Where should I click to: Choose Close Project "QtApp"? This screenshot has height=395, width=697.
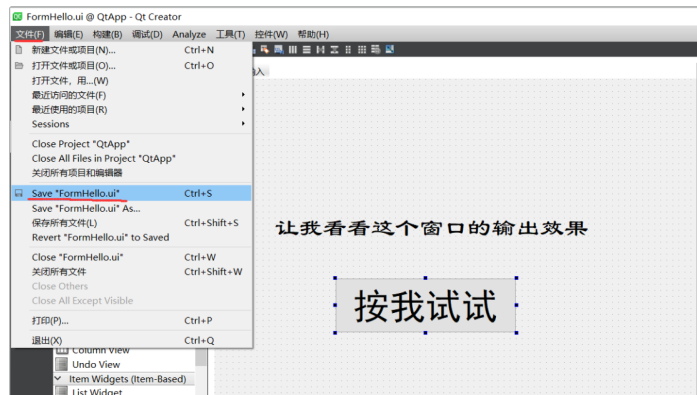pyautogui.click(x=132, y=144)
